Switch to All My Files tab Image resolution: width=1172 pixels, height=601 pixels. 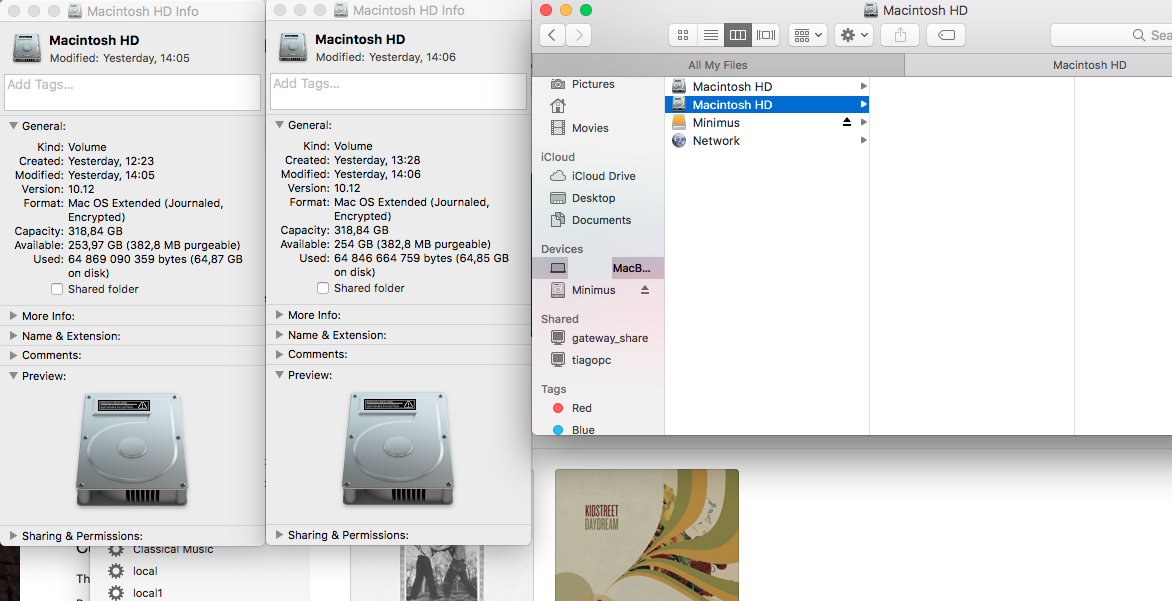point(718,65)
